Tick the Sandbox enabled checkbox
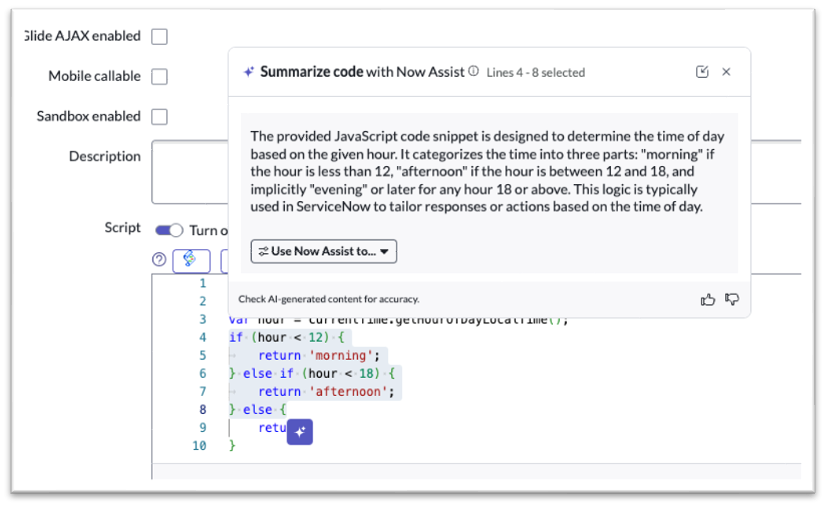 (x=160, y=116)
